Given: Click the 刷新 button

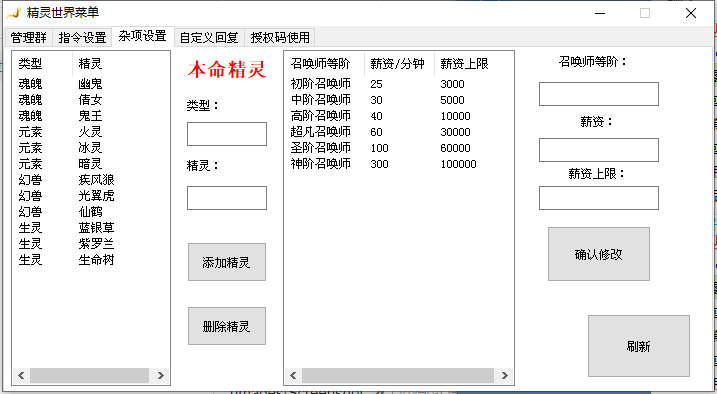Looking at the screenshot, I should click(638, 346).
